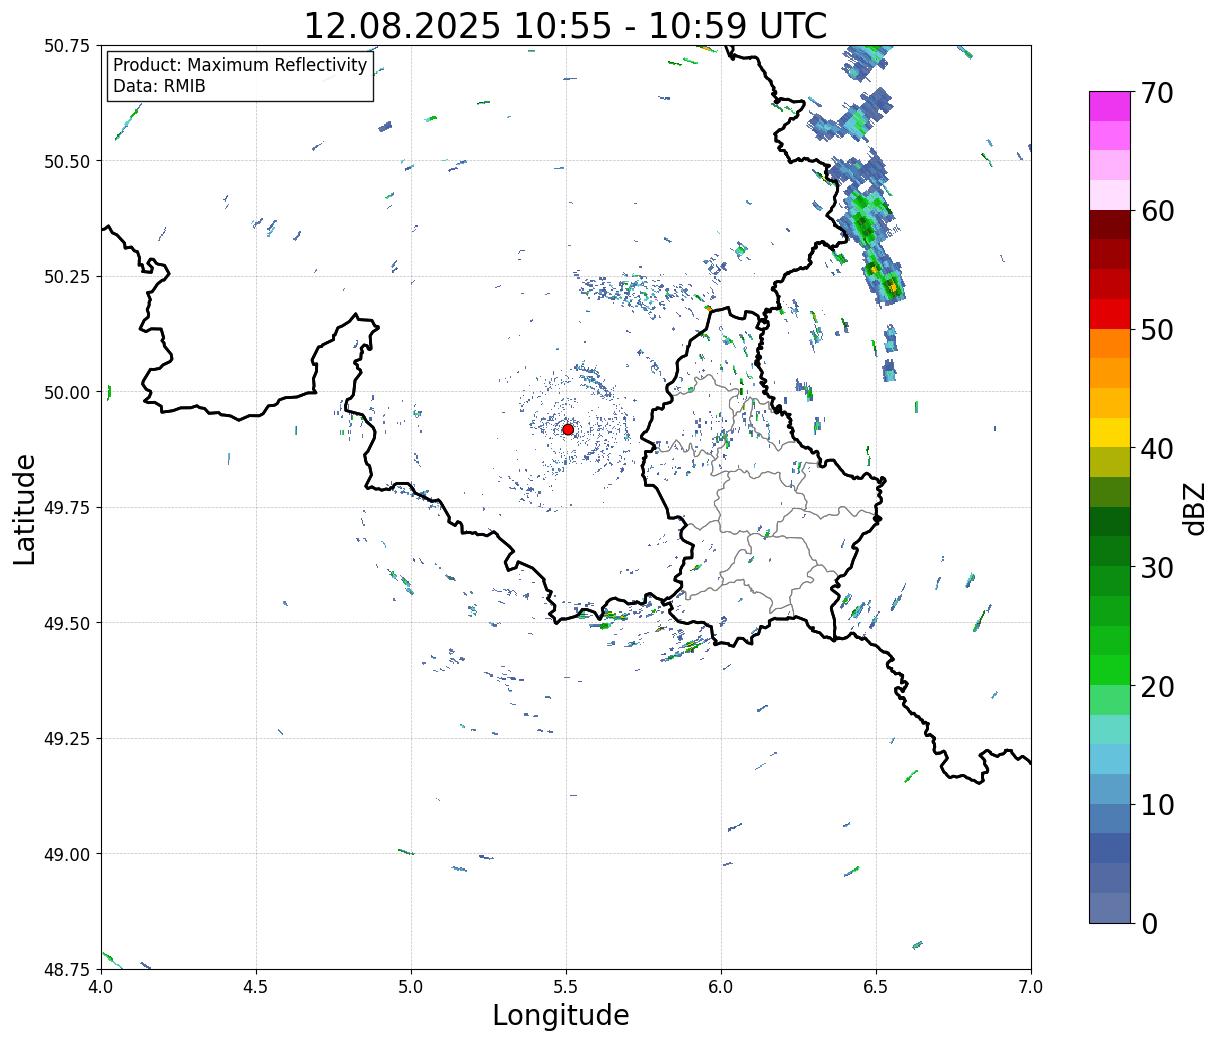
Task: Click the bright green swatch just above 20
Action: pyautogui.click(x=1110, y=669)
